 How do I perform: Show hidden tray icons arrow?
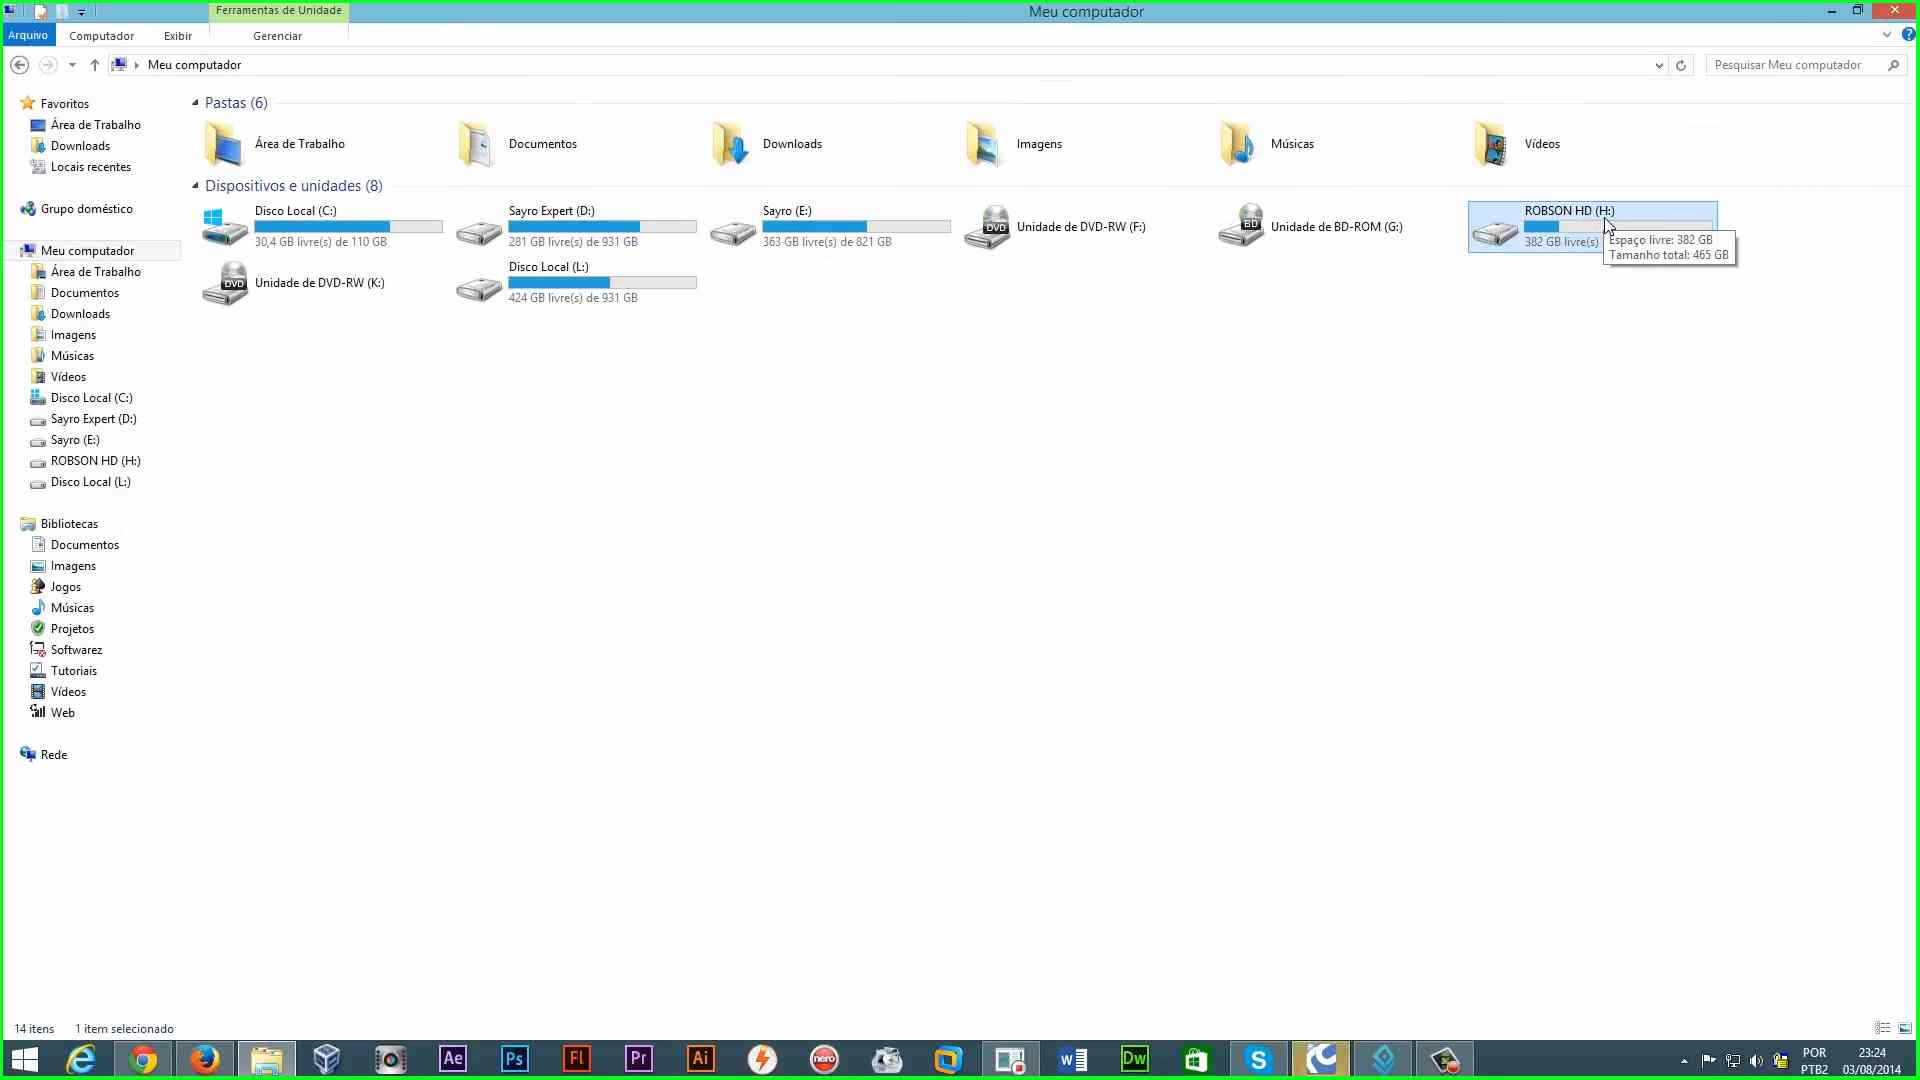[x=1684, y=1061]
